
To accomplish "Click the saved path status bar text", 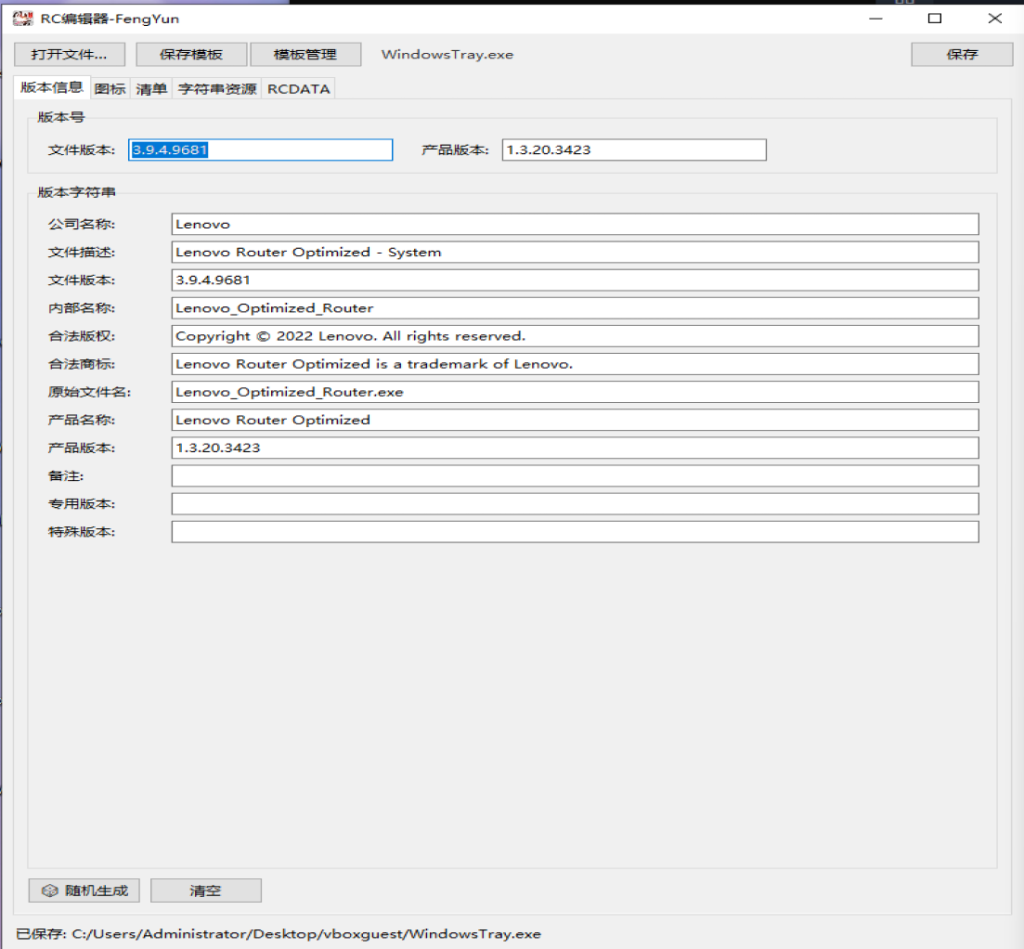I will (x=278, y=933).
